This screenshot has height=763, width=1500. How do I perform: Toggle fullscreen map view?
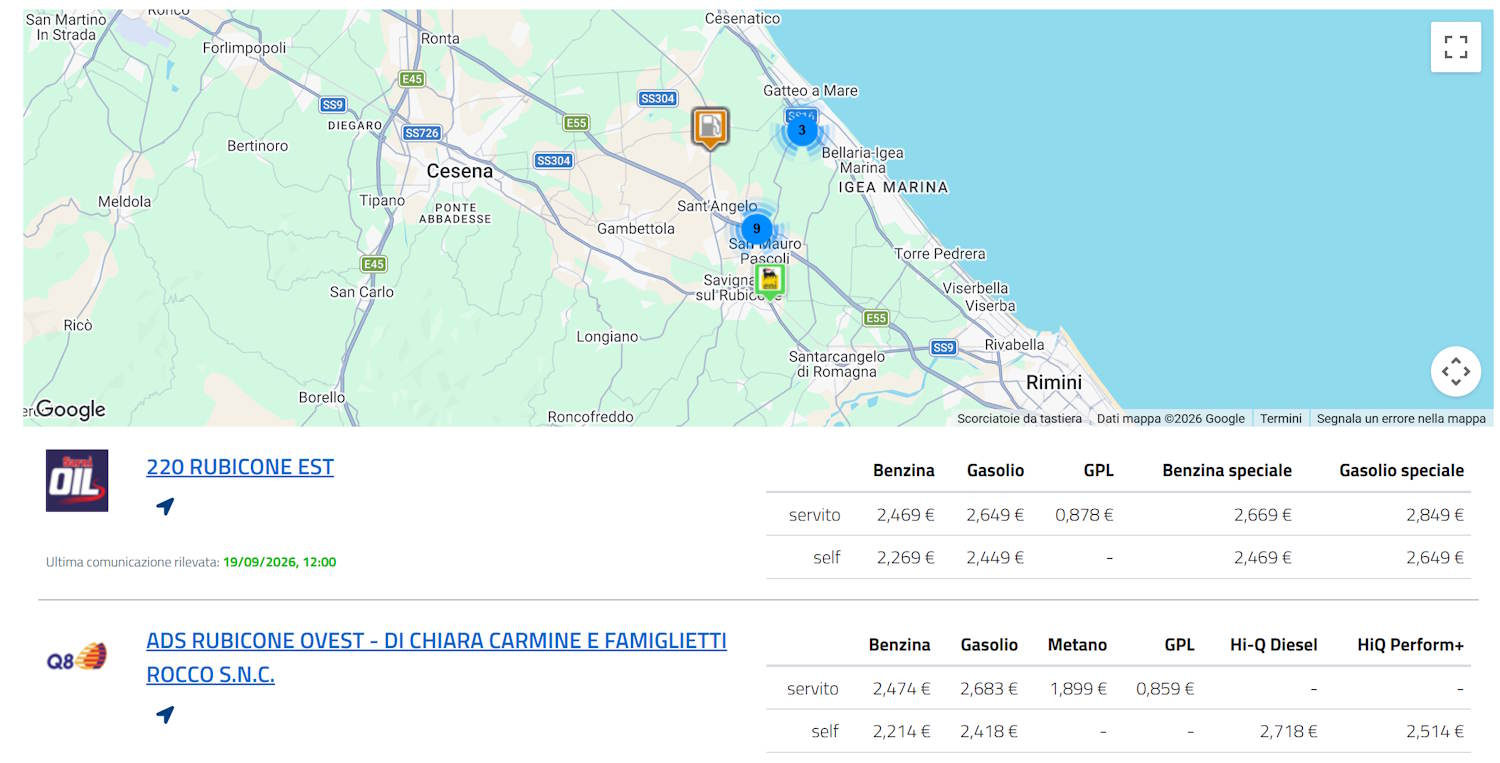coord(1455,47)
